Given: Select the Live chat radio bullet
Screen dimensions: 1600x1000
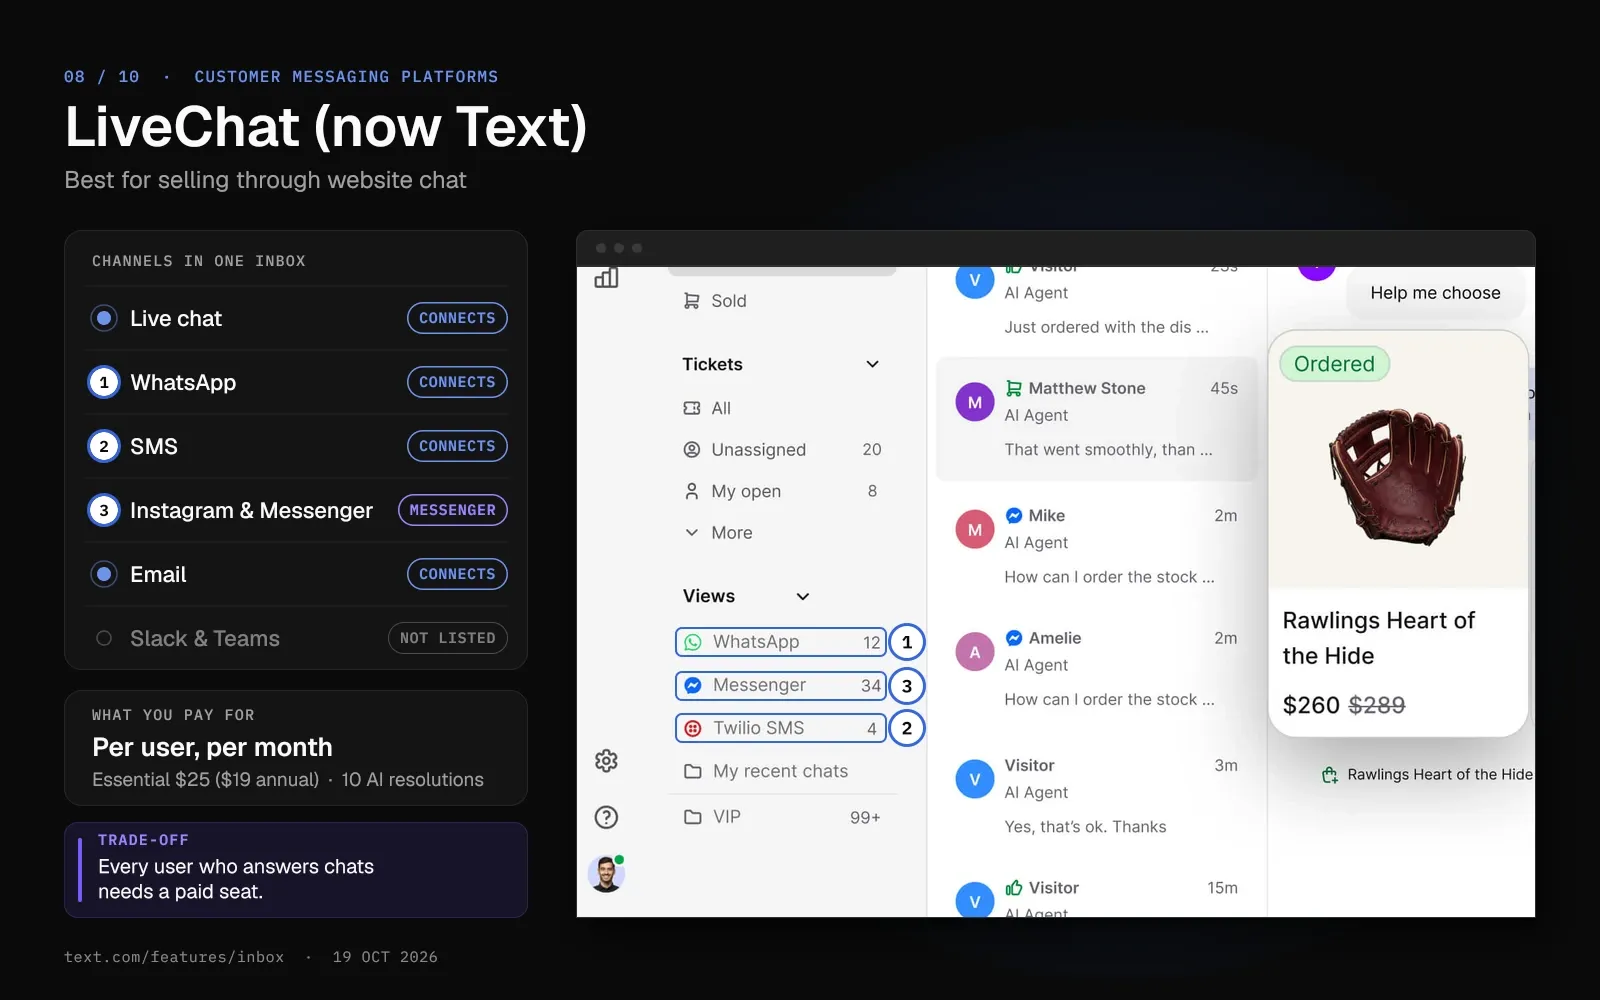Looking at the screenshot, I should point(104,318).
